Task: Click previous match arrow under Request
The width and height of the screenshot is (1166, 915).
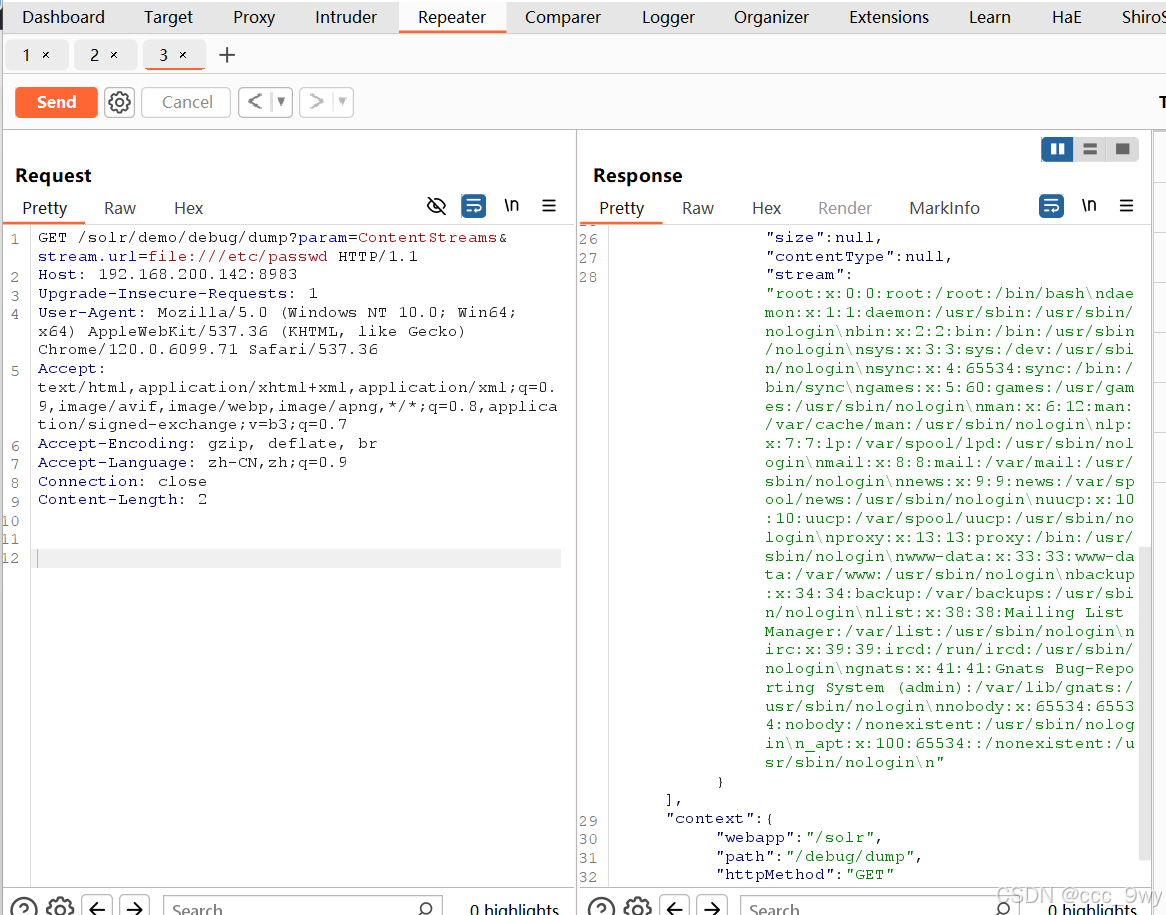Action: click(97, 908)
